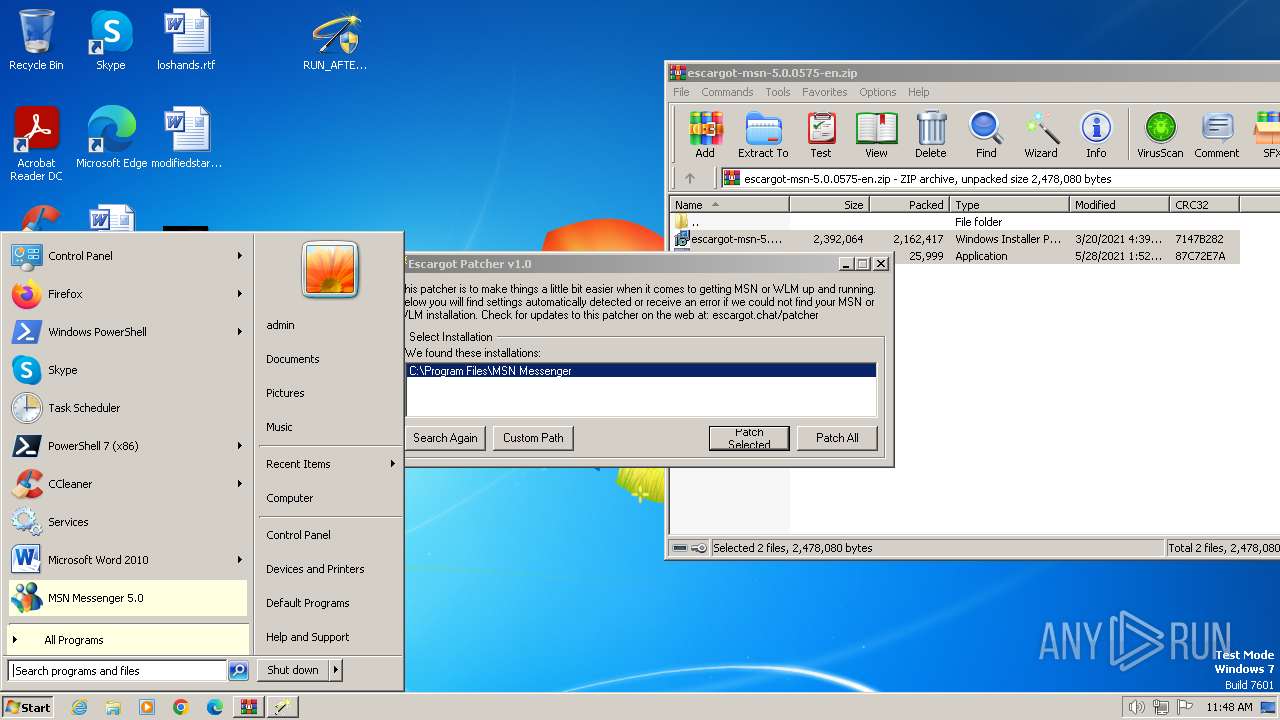
Task: Open File menu in WinRAR
Action: coord(681,92)
